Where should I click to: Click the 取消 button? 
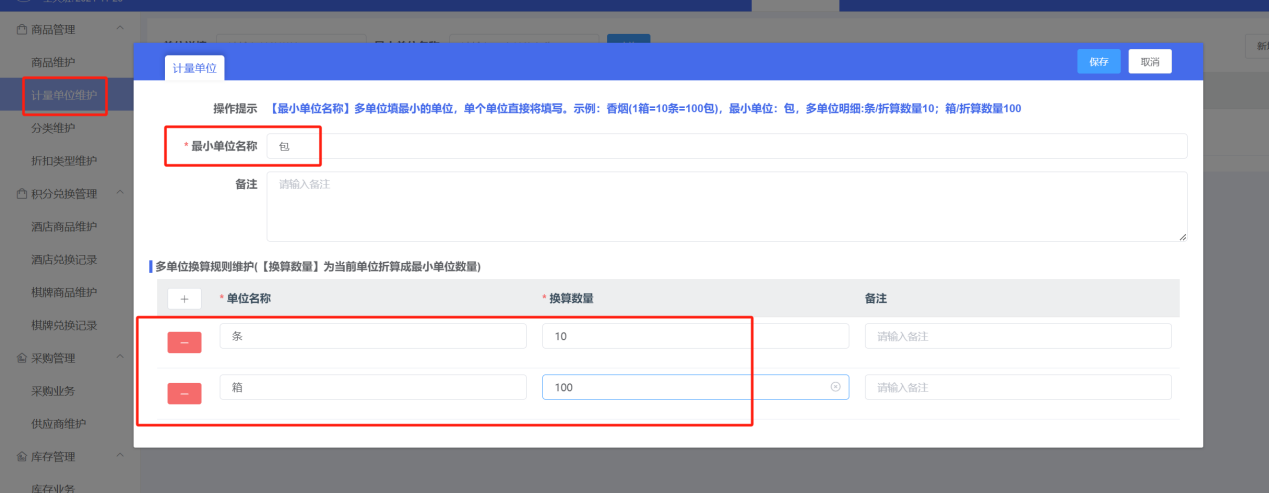click(1150, 62)
